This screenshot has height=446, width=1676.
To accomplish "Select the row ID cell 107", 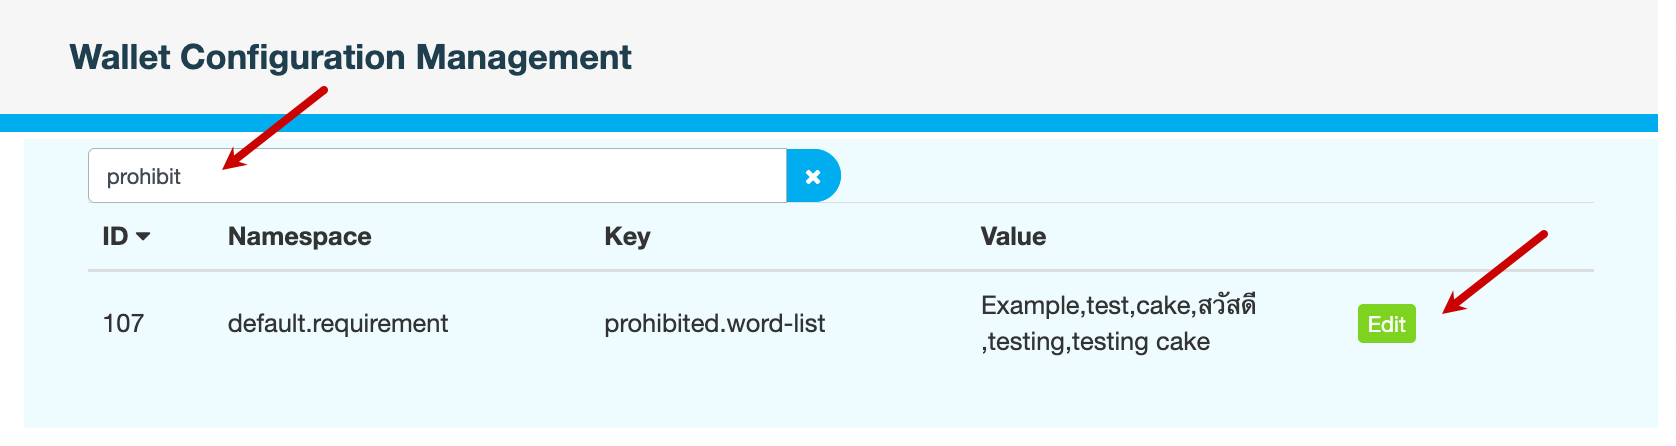I will pos(123,324).
